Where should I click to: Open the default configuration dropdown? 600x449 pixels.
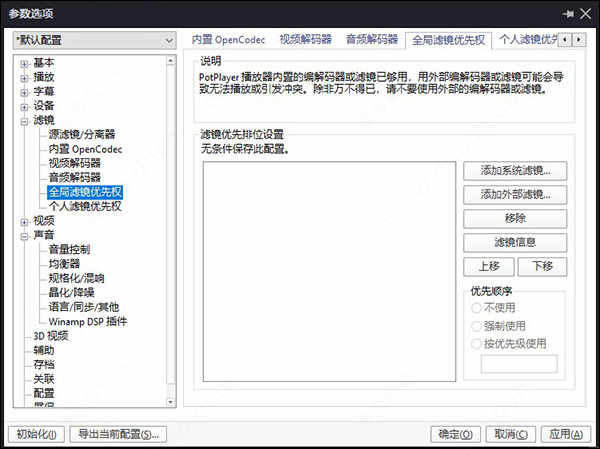(95, 40)
